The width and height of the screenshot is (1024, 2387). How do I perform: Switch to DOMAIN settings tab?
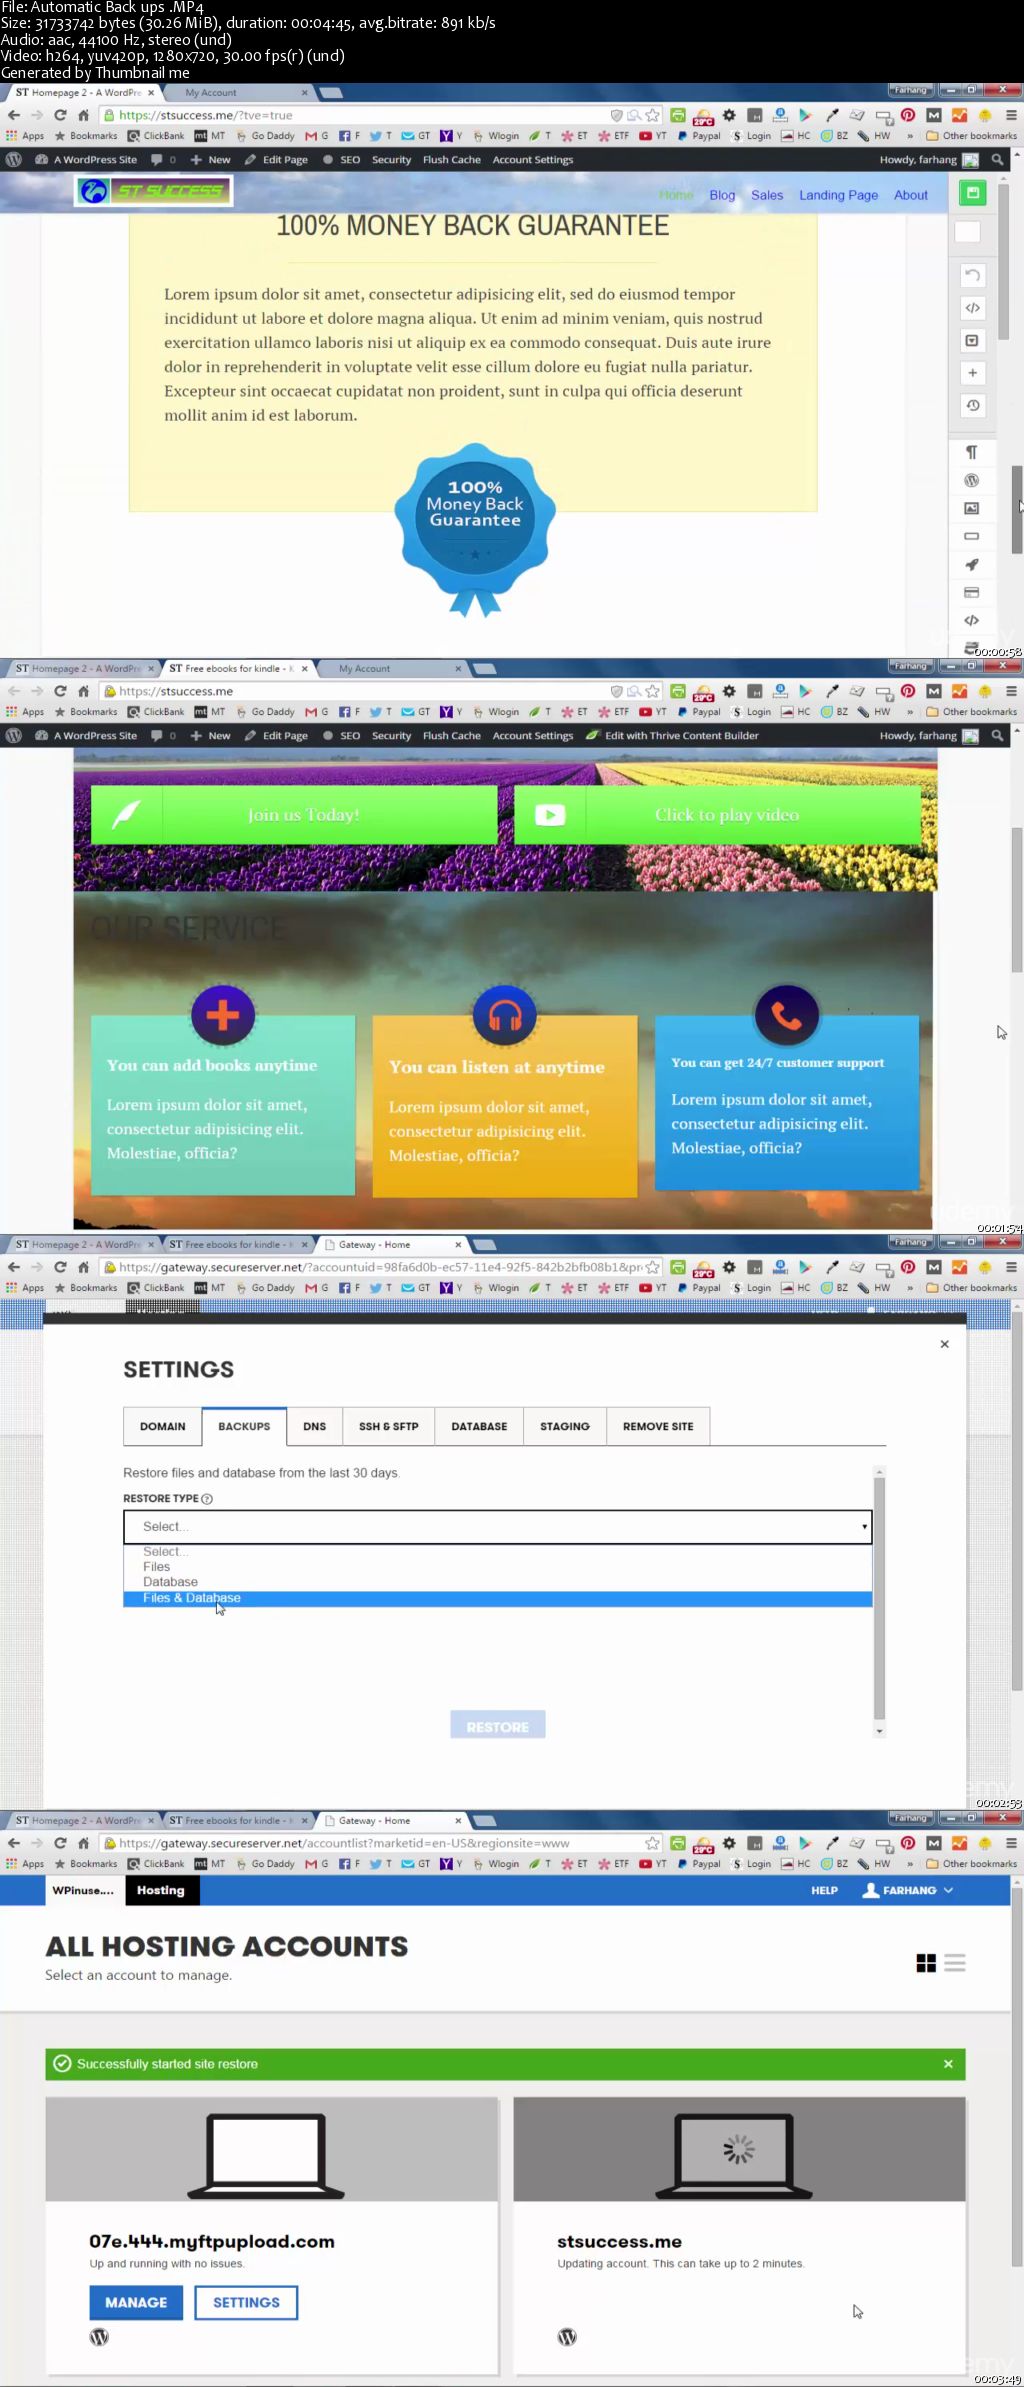pyautogui.click(x=163, y=1427)
